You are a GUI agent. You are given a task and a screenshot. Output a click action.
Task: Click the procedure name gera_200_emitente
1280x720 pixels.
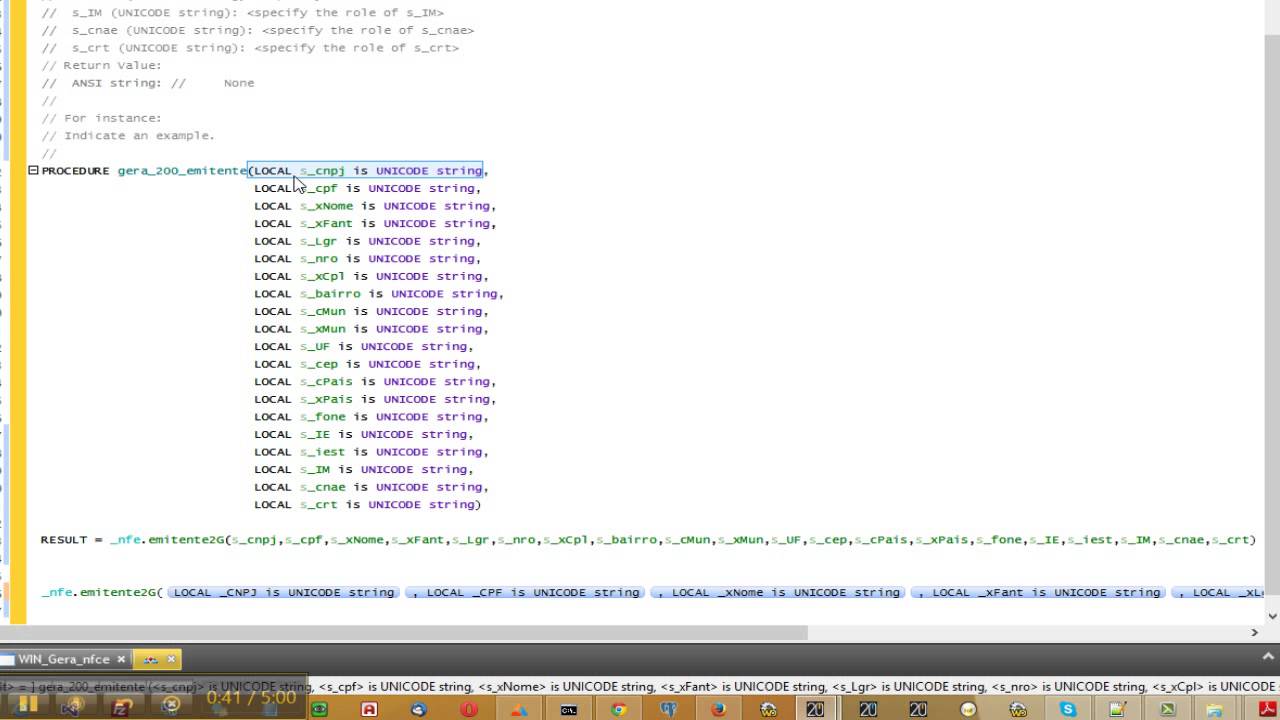[182, 171]
